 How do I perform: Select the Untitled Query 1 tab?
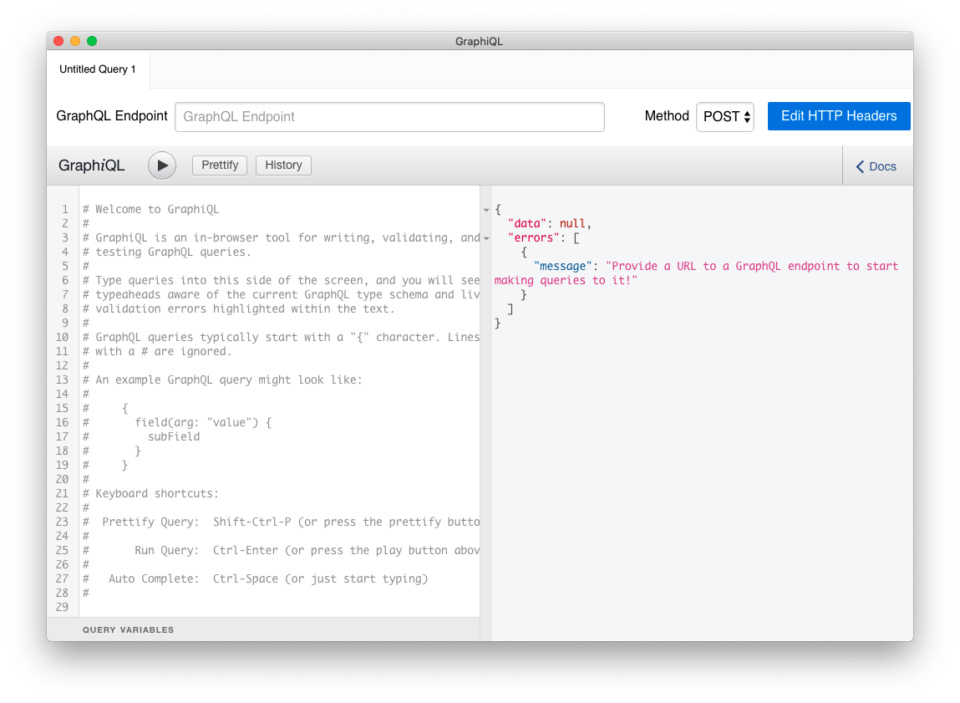[x=97, y=69]
